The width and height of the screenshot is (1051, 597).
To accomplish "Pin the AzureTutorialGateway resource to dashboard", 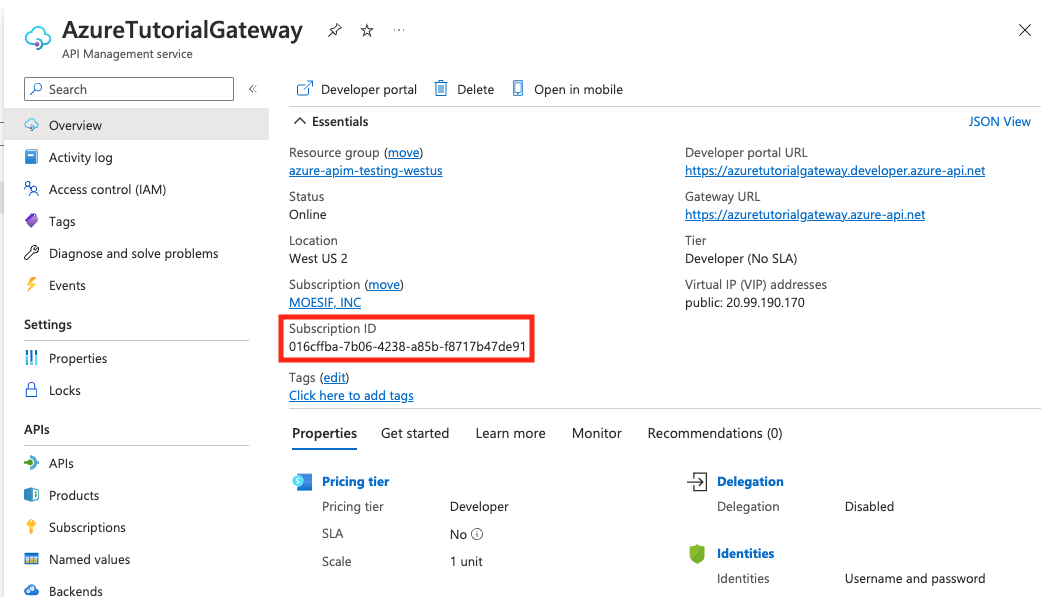I will tap(334, 31).
